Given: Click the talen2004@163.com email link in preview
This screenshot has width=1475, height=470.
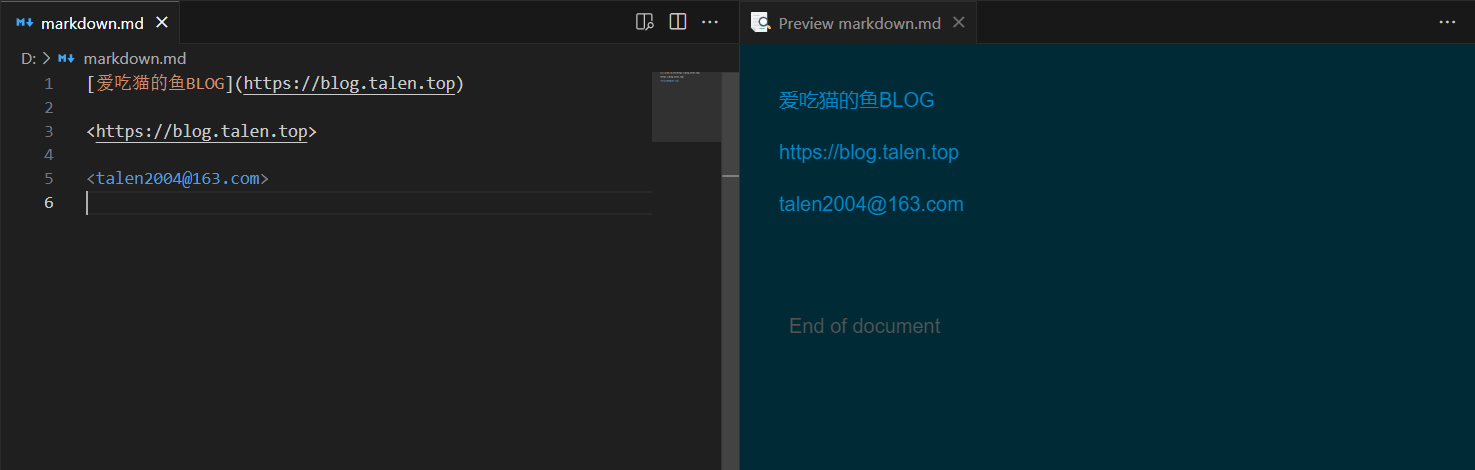Looking at the screenshot, I should coord(870,204).
